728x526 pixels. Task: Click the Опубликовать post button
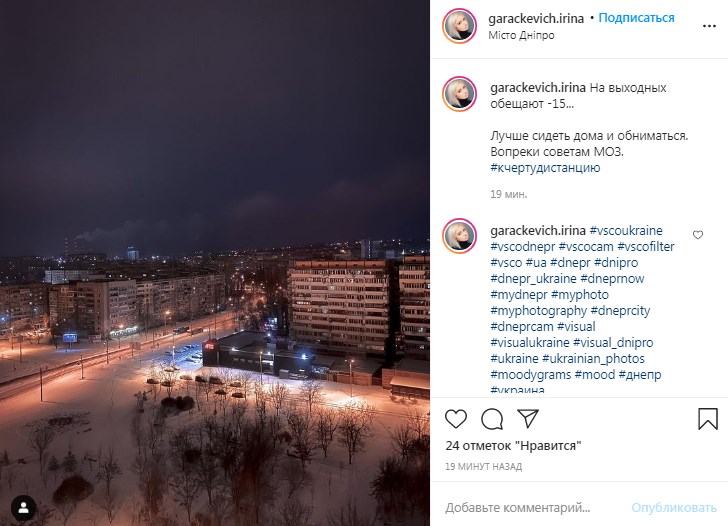point(674,508)
